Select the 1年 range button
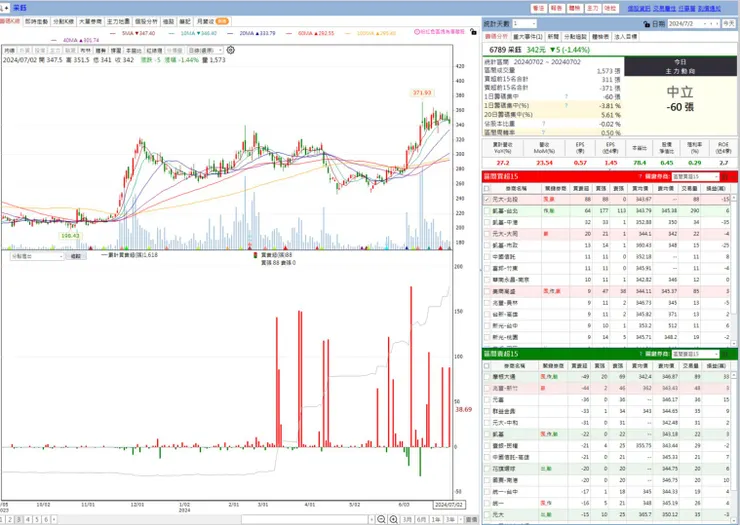The width and height of the screenshot is (740, 525). click(436, 519)
